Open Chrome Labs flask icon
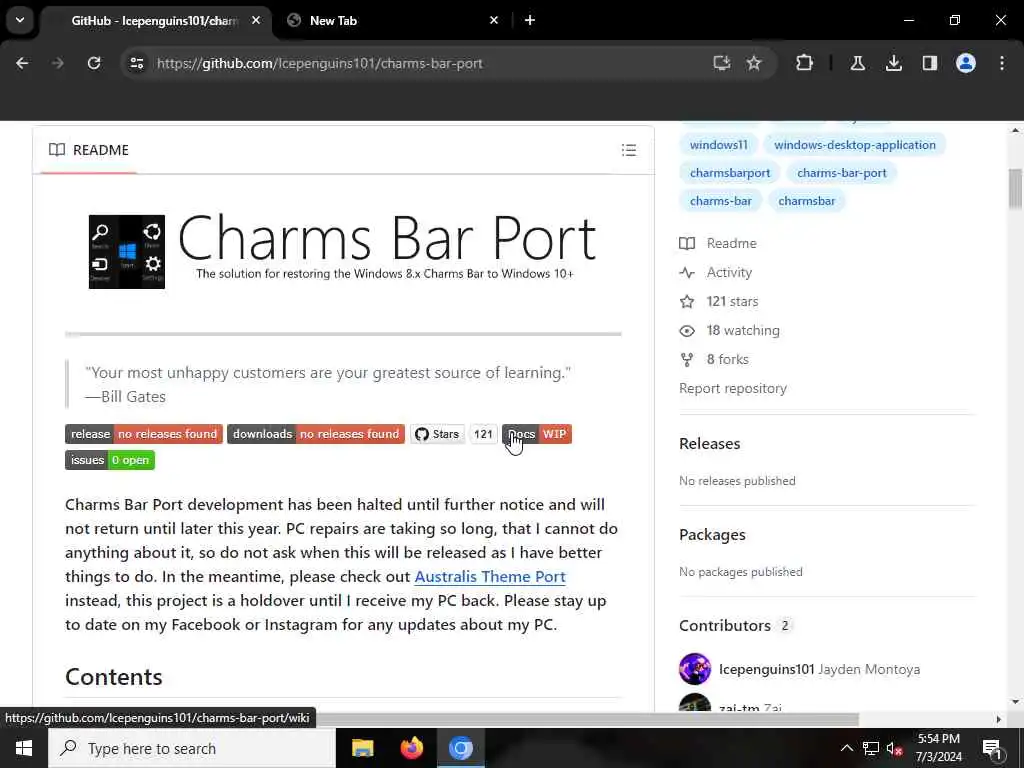1024x768 pixels. click(x=857, y=63)
